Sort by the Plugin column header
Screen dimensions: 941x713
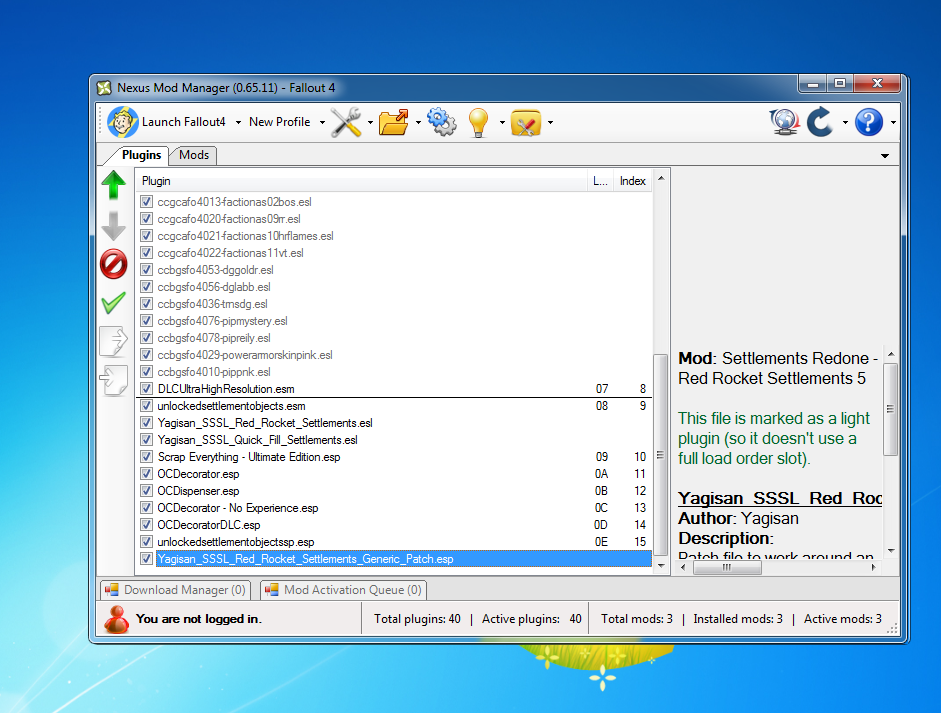[x=361, y=181]
